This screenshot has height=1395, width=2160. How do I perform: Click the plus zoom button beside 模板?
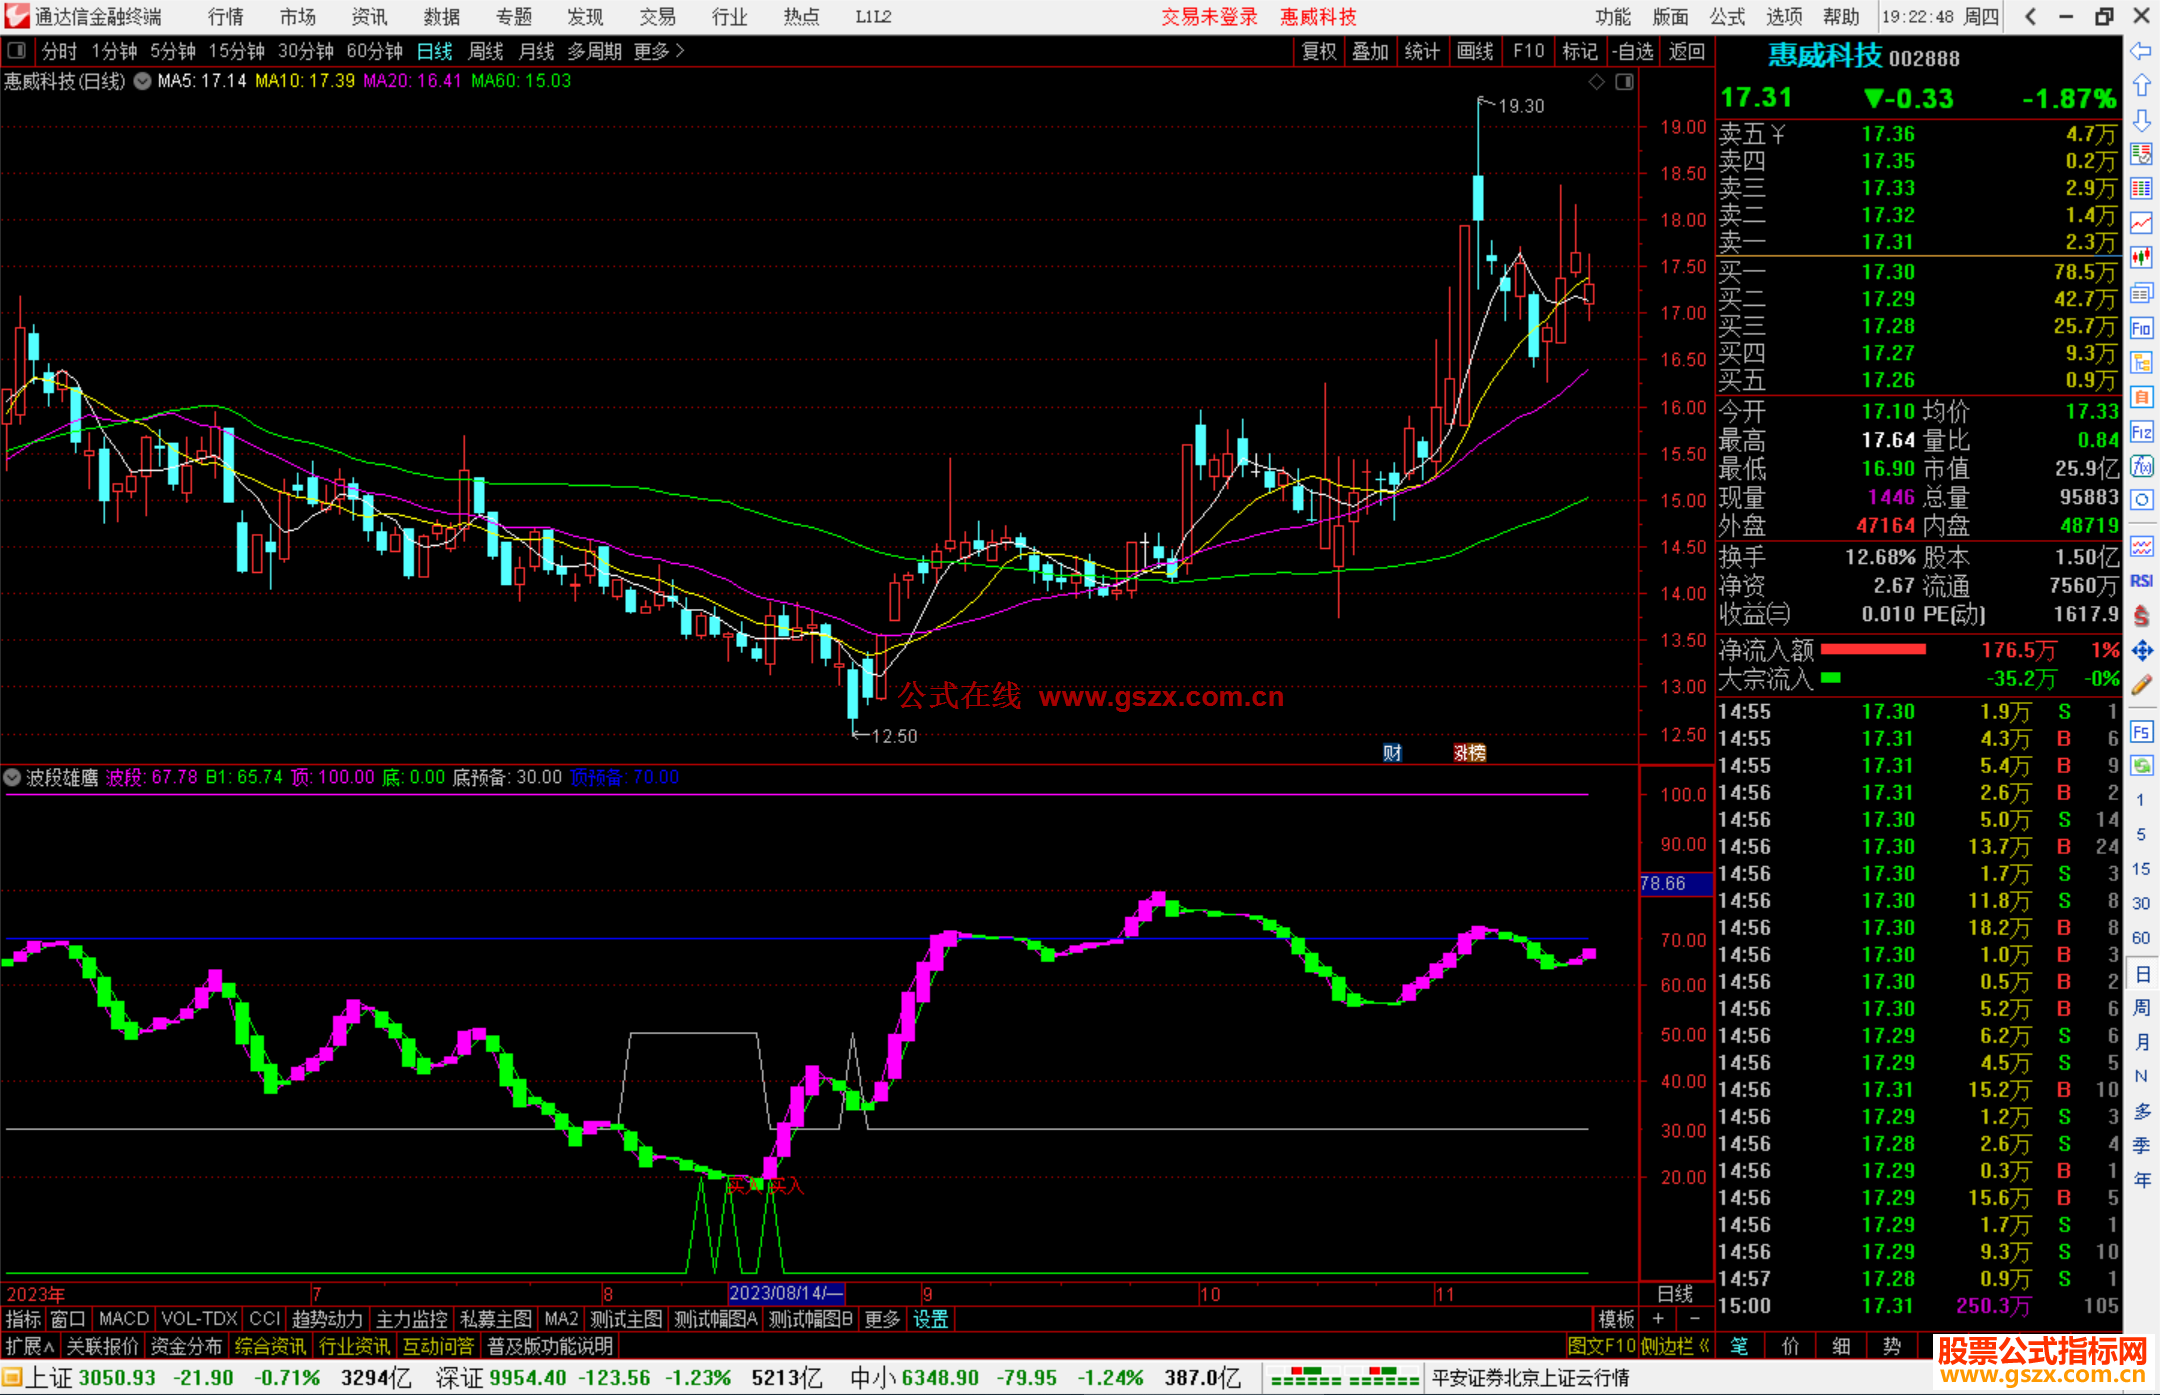(x=1658, y=1319)
